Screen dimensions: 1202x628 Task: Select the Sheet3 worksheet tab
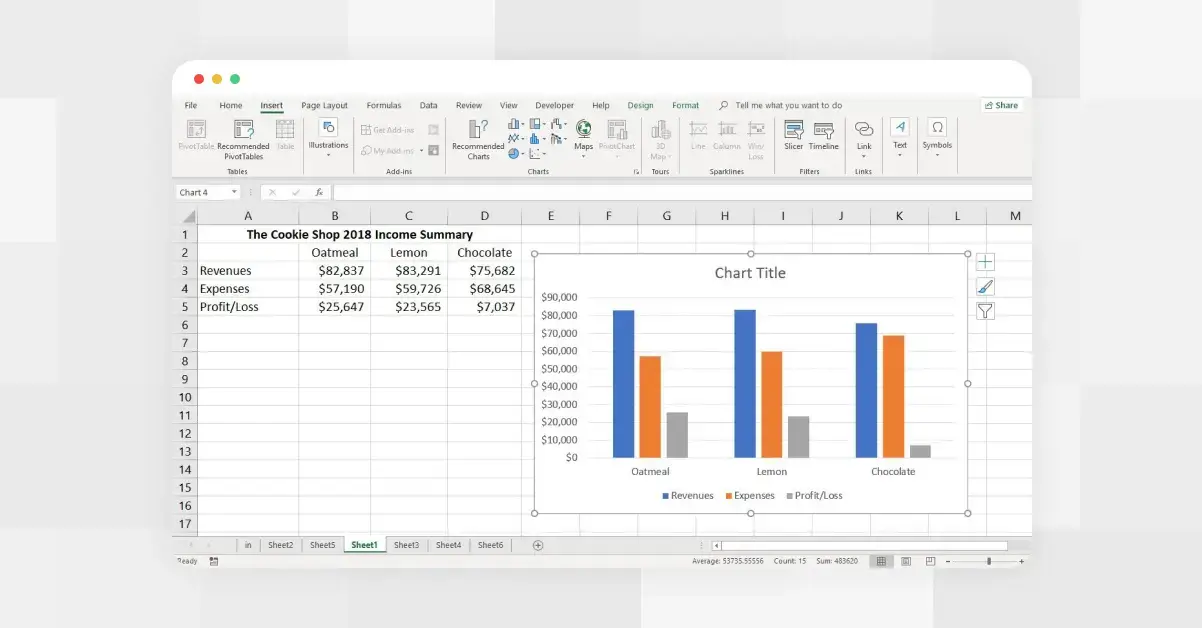click(406, 544)
